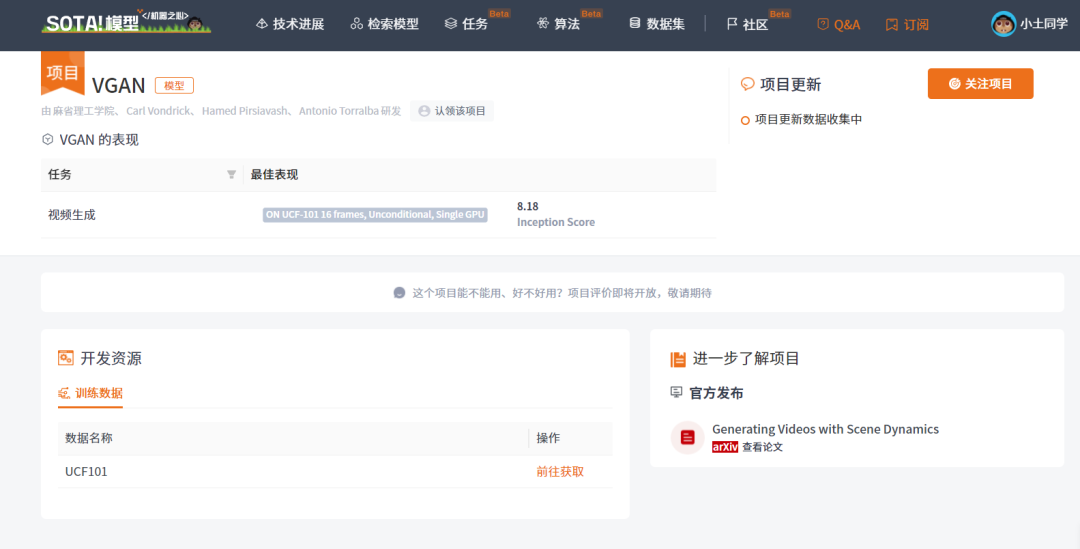Click the 检索模型 circles icon
The image size is (1080, 549).
[357, 24]
